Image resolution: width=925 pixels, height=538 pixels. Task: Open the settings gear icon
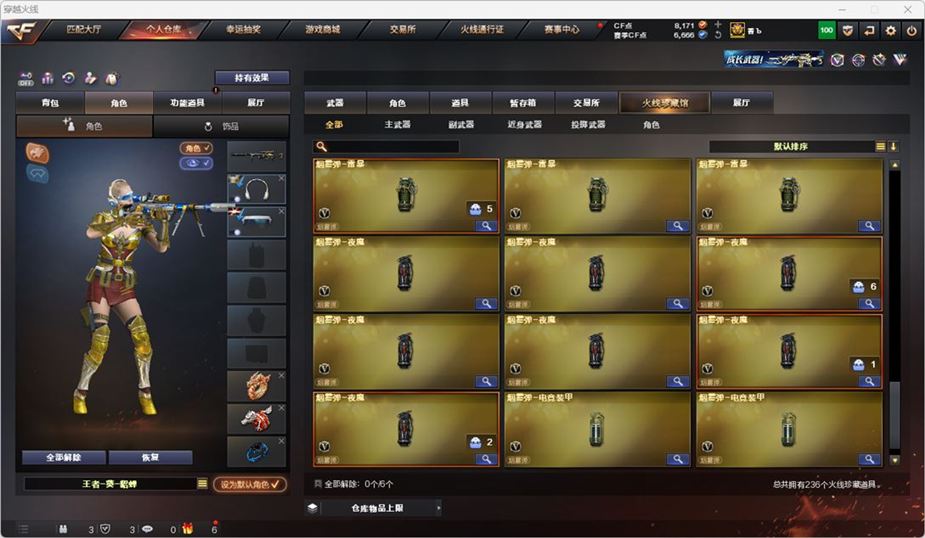pyautogui.click(x=890, y=31)
